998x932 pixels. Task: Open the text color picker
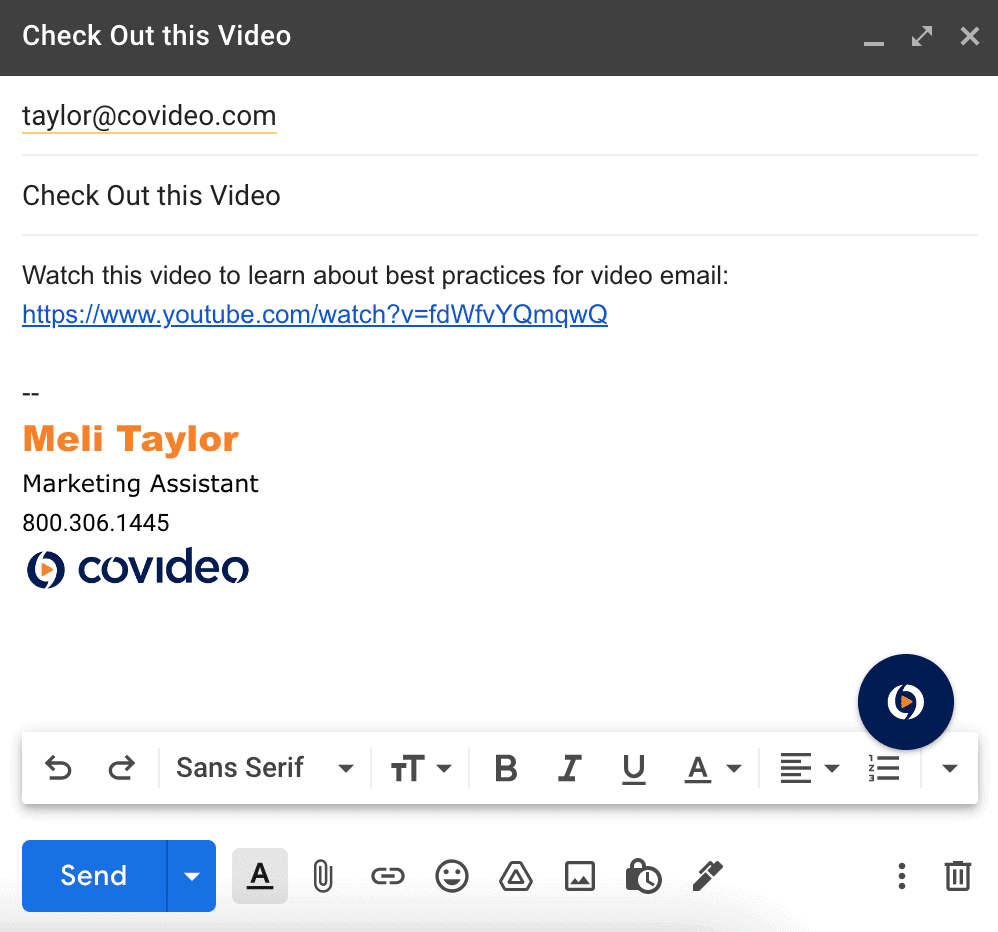[712, 768]
